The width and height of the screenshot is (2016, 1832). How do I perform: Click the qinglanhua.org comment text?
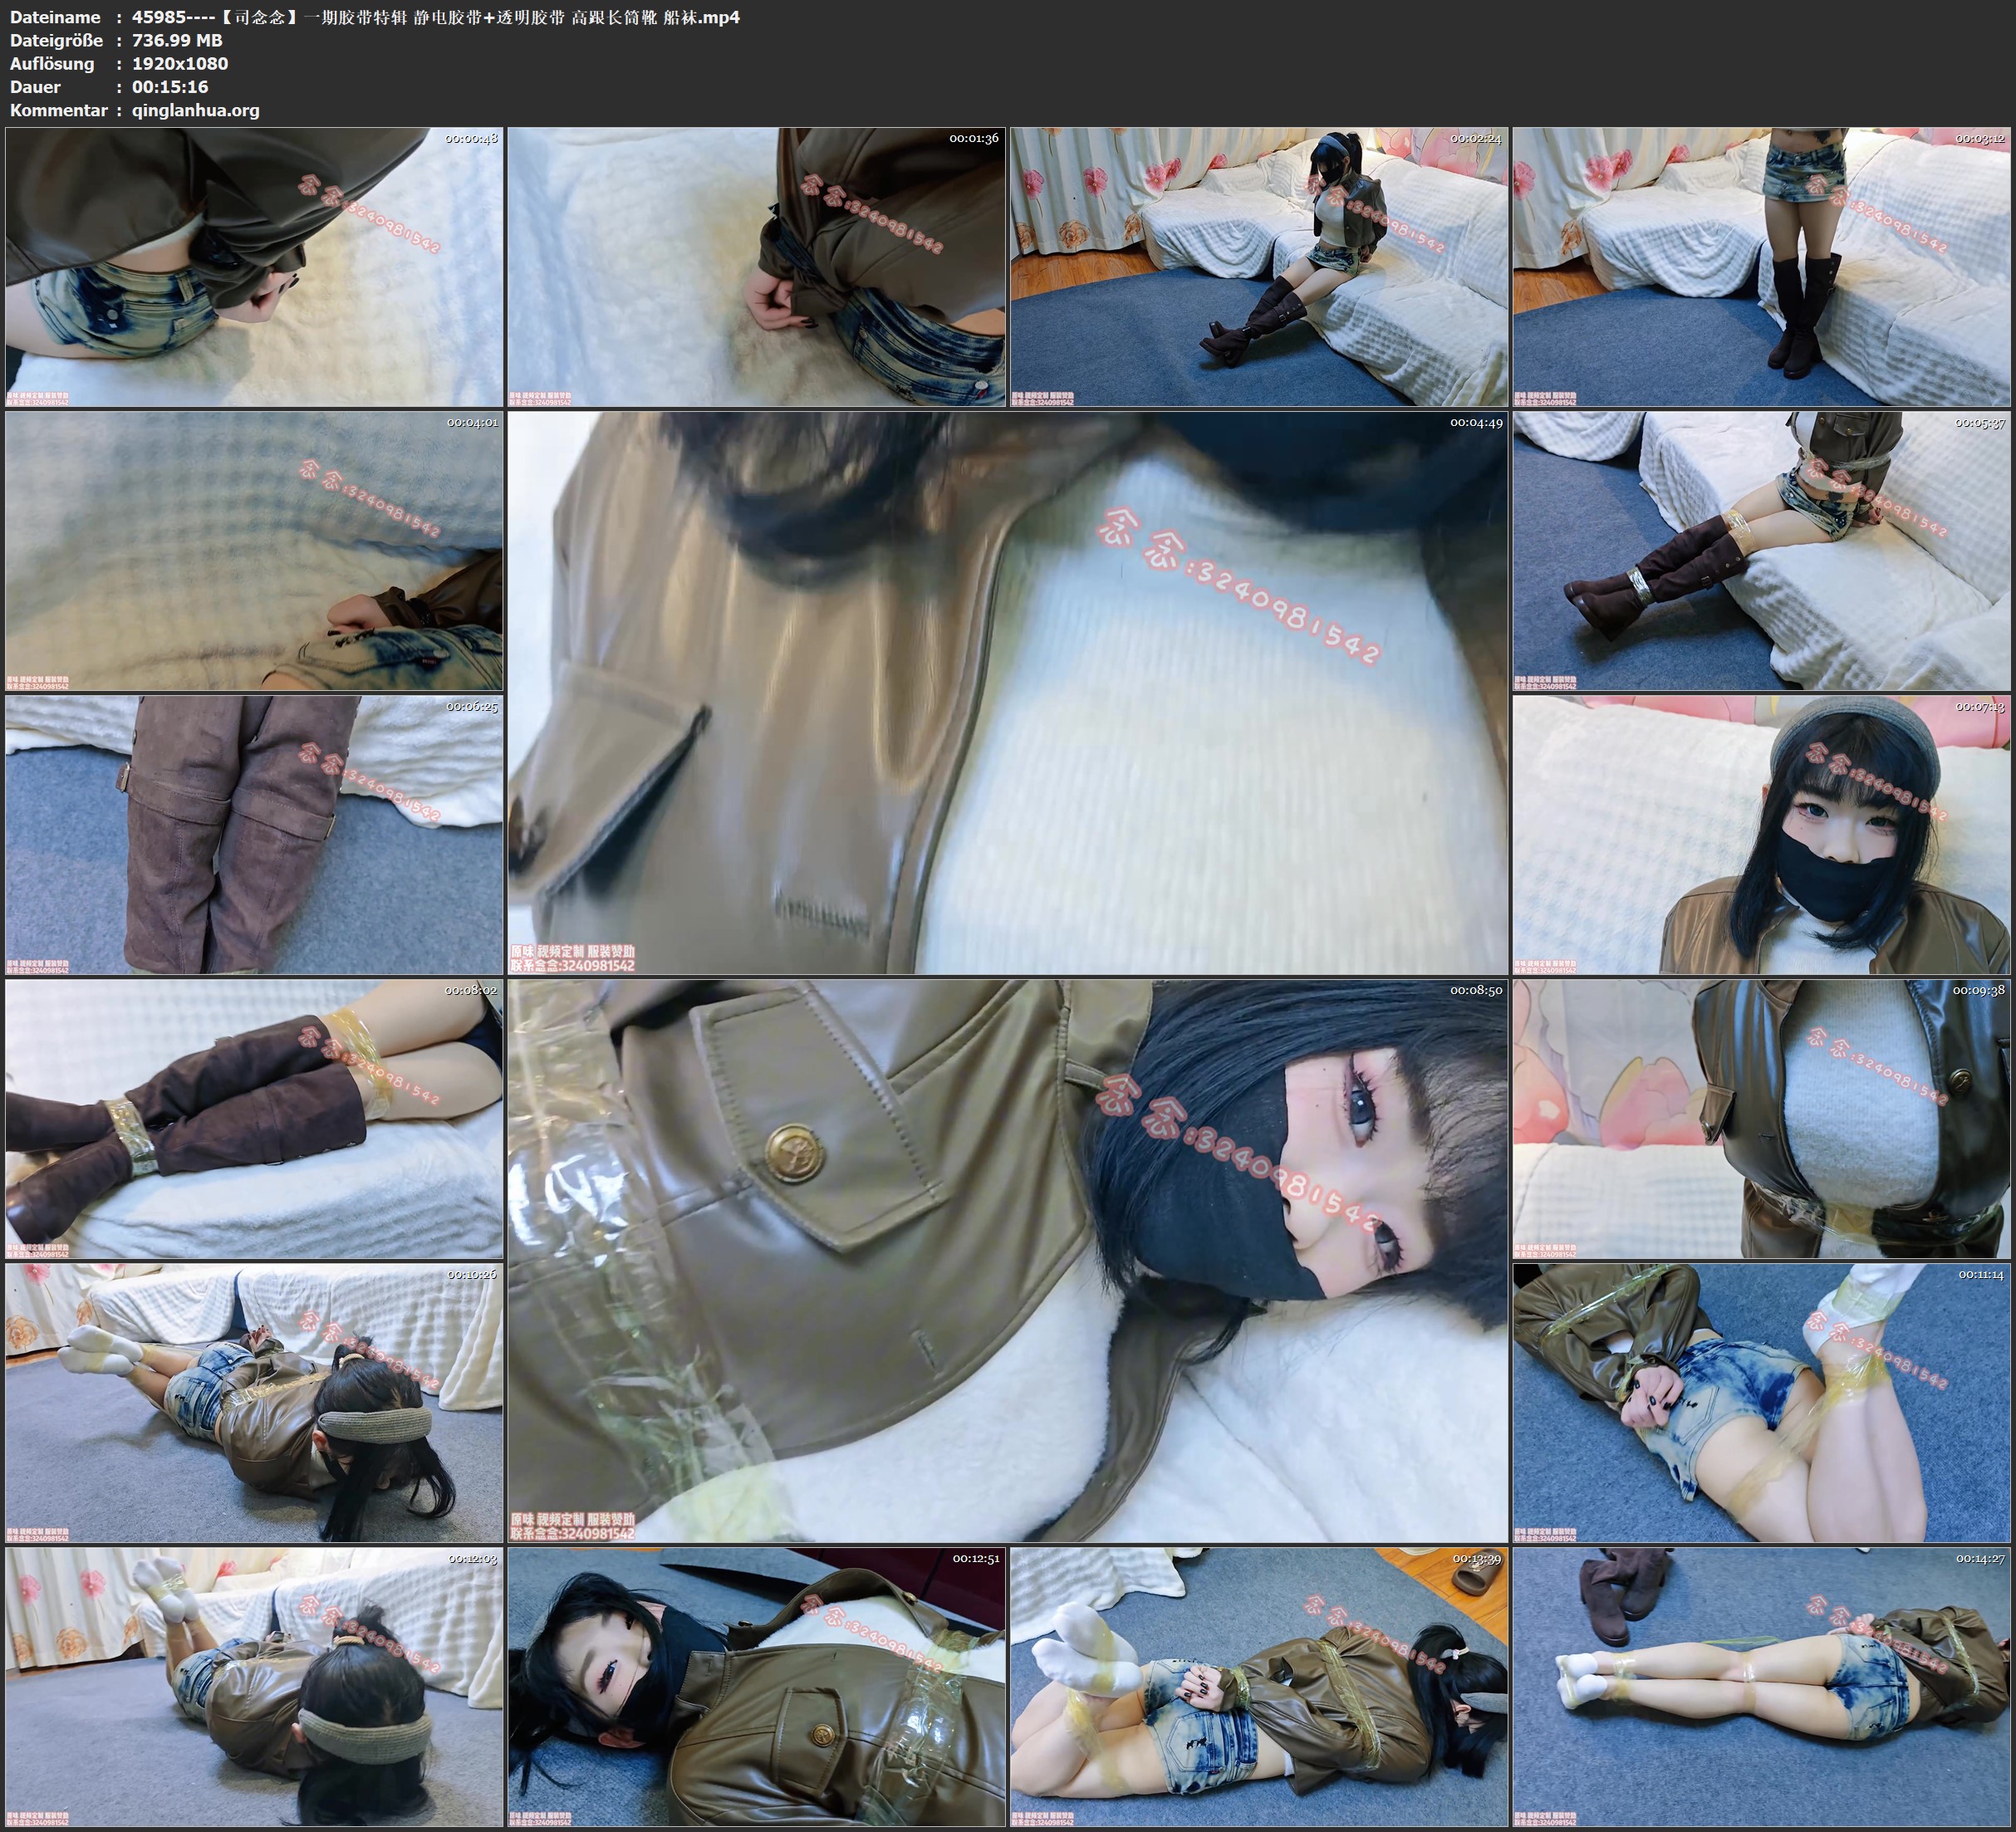[196, 110]
